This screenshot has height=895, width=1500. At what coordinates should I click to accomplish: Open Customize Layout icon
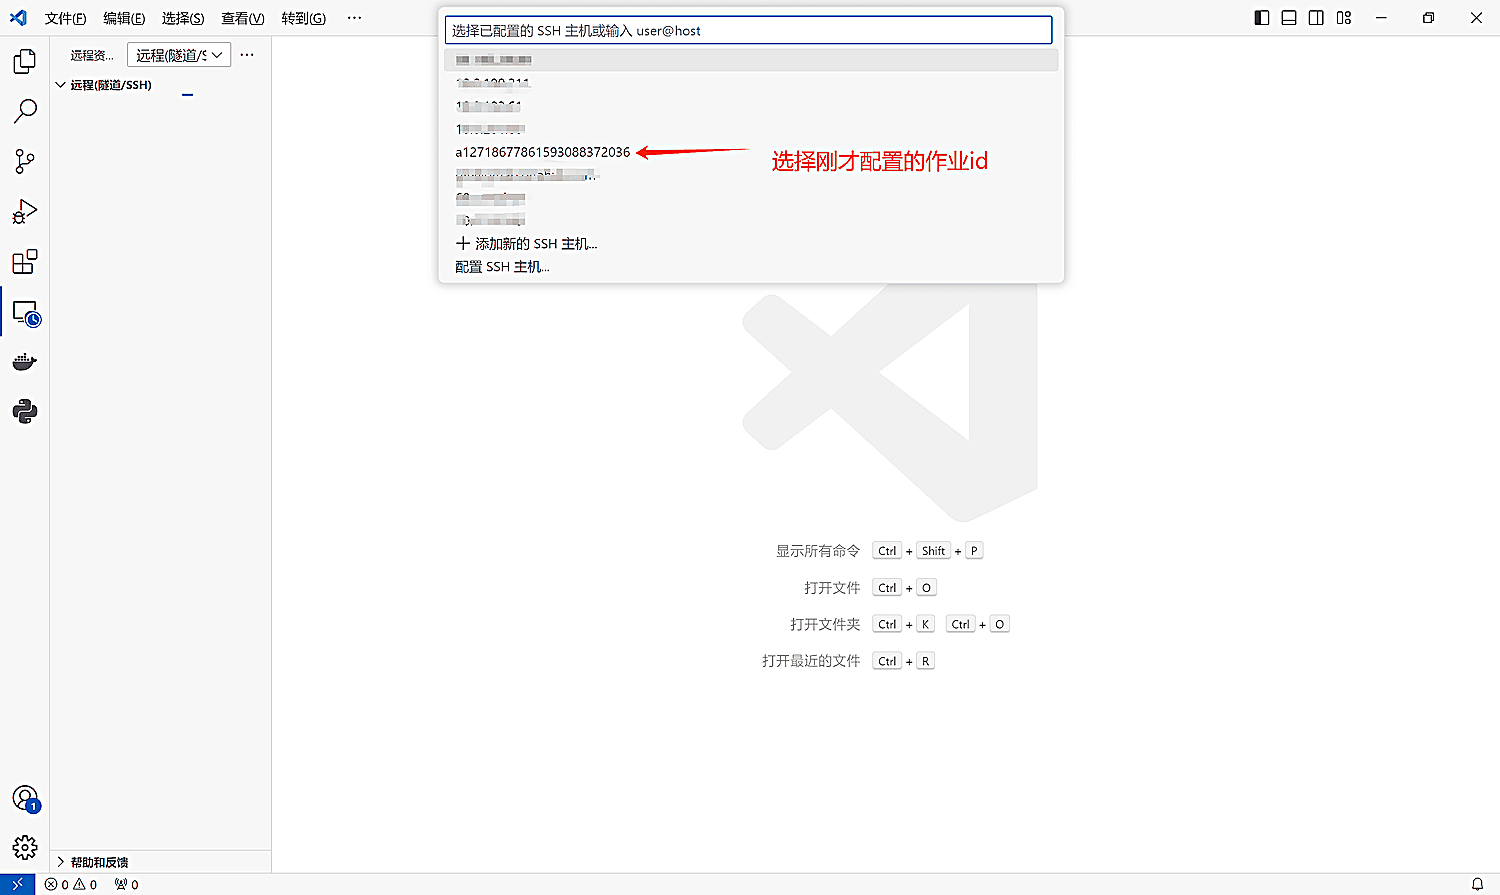click(1344, 18)
